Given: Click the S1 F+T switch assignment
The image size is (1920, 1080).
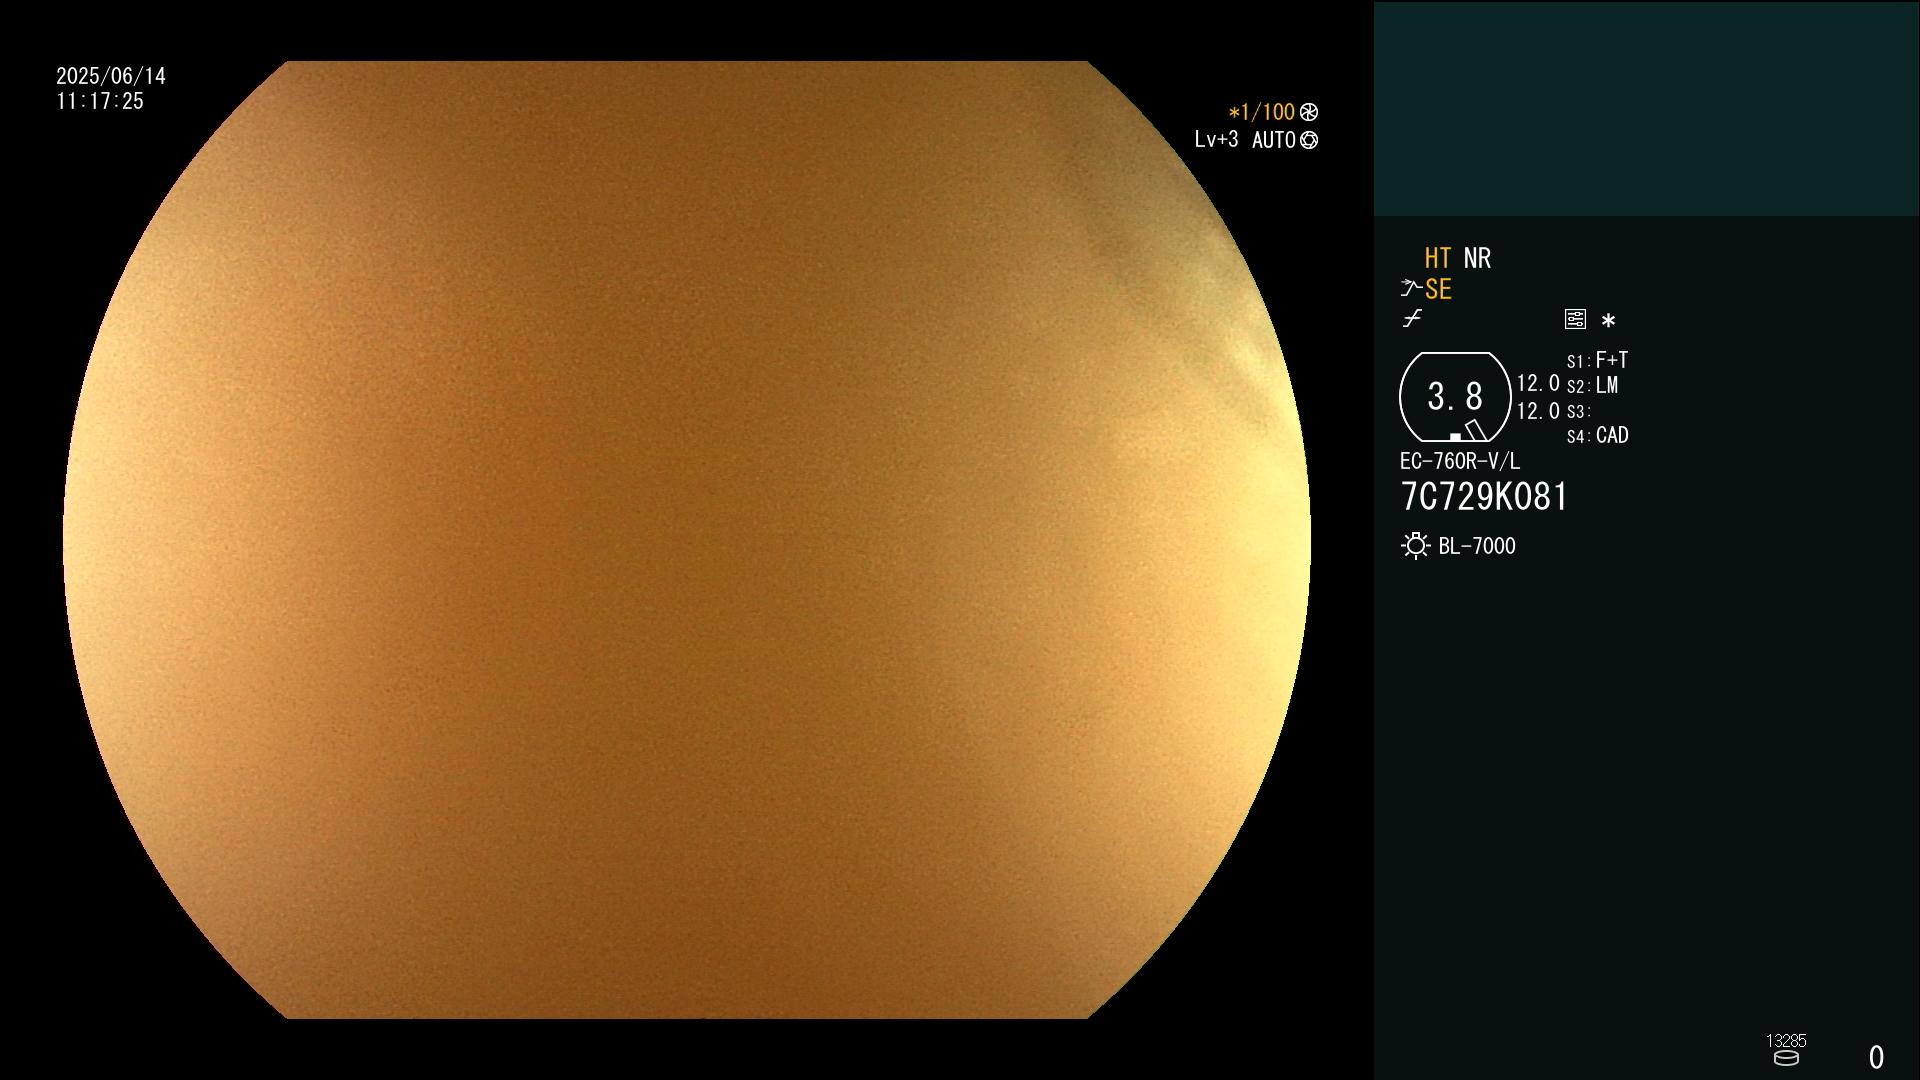Looking at the screenshot, I should tap(1597, 360).
